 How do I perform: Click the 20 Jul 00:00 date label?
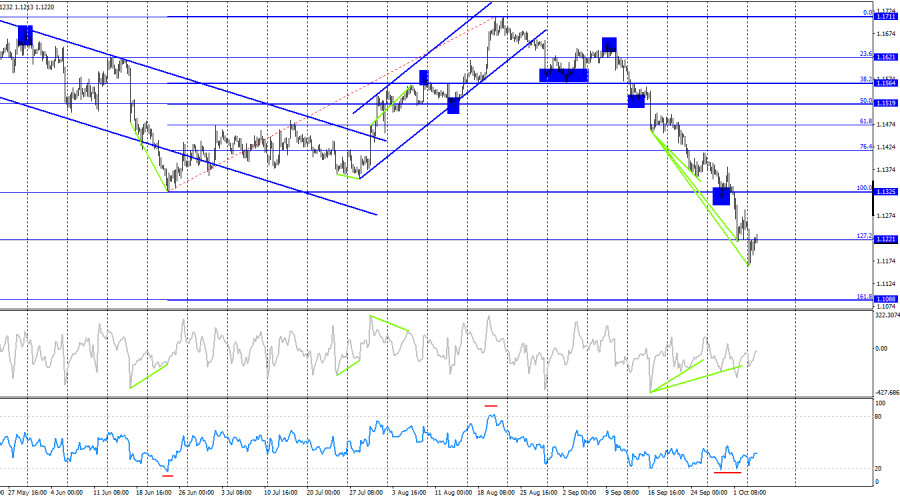coord(323,493)
